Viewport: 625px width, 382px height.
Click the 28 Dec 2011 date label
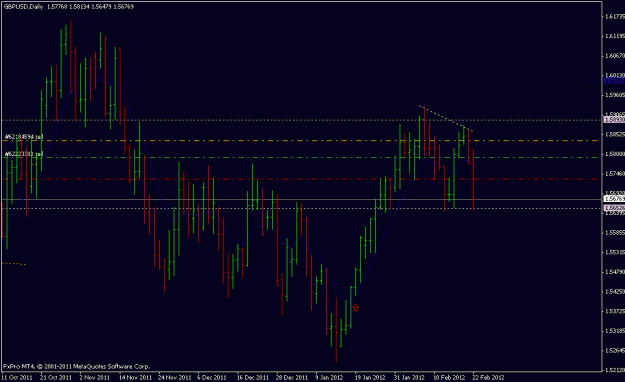click(x=292, y=377)
